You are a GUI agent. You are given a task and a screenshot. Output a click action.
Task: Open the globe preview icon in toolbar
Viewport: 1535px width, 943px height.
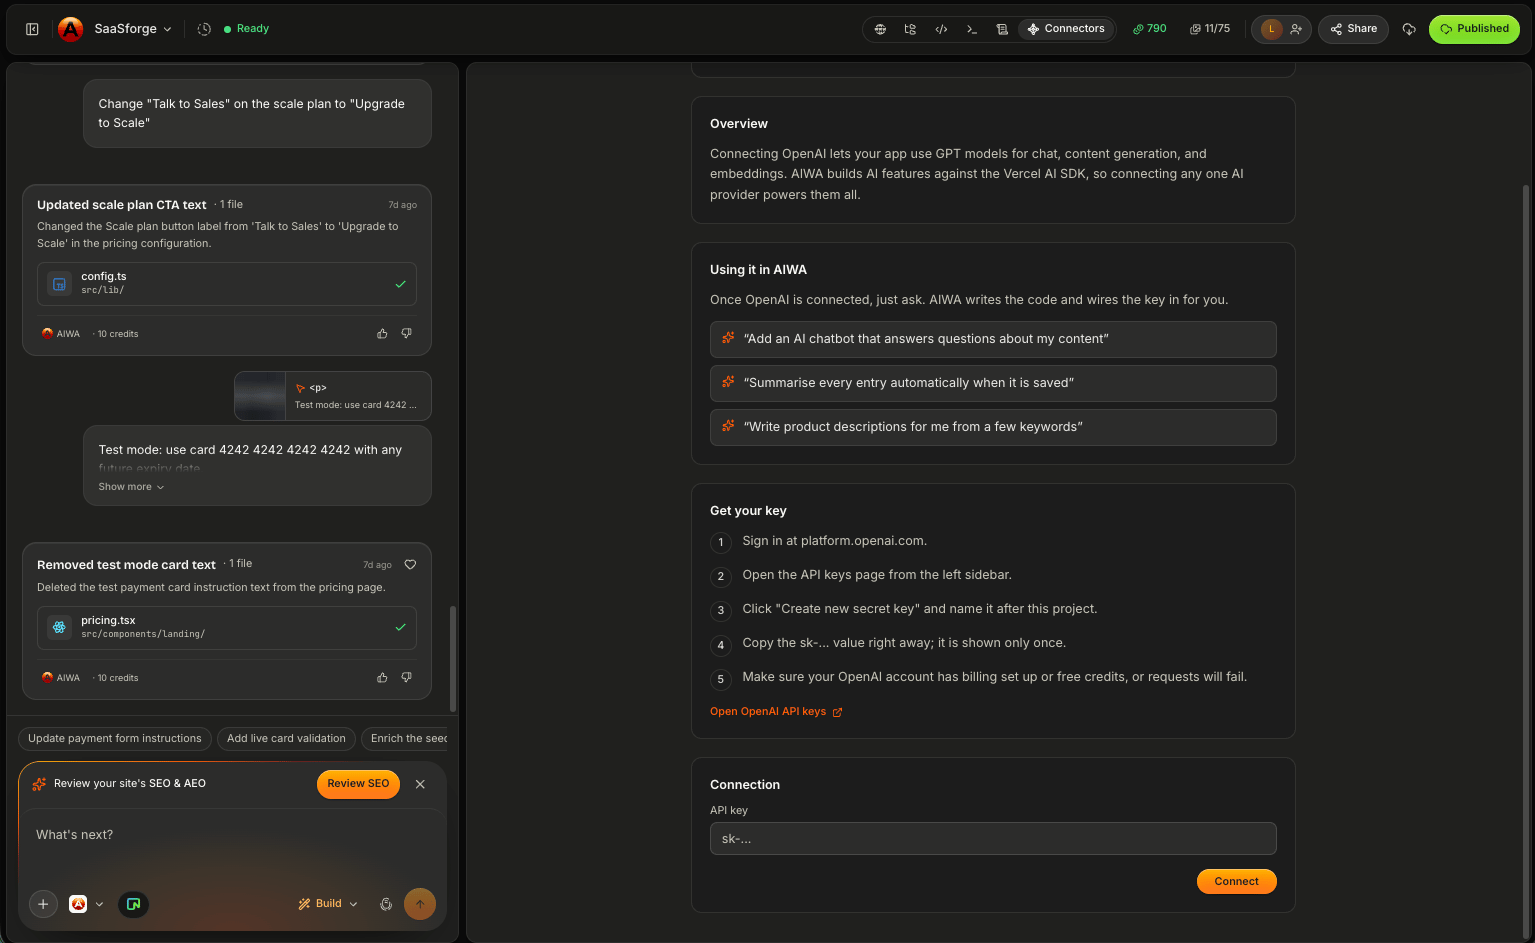tap(880, 29)
